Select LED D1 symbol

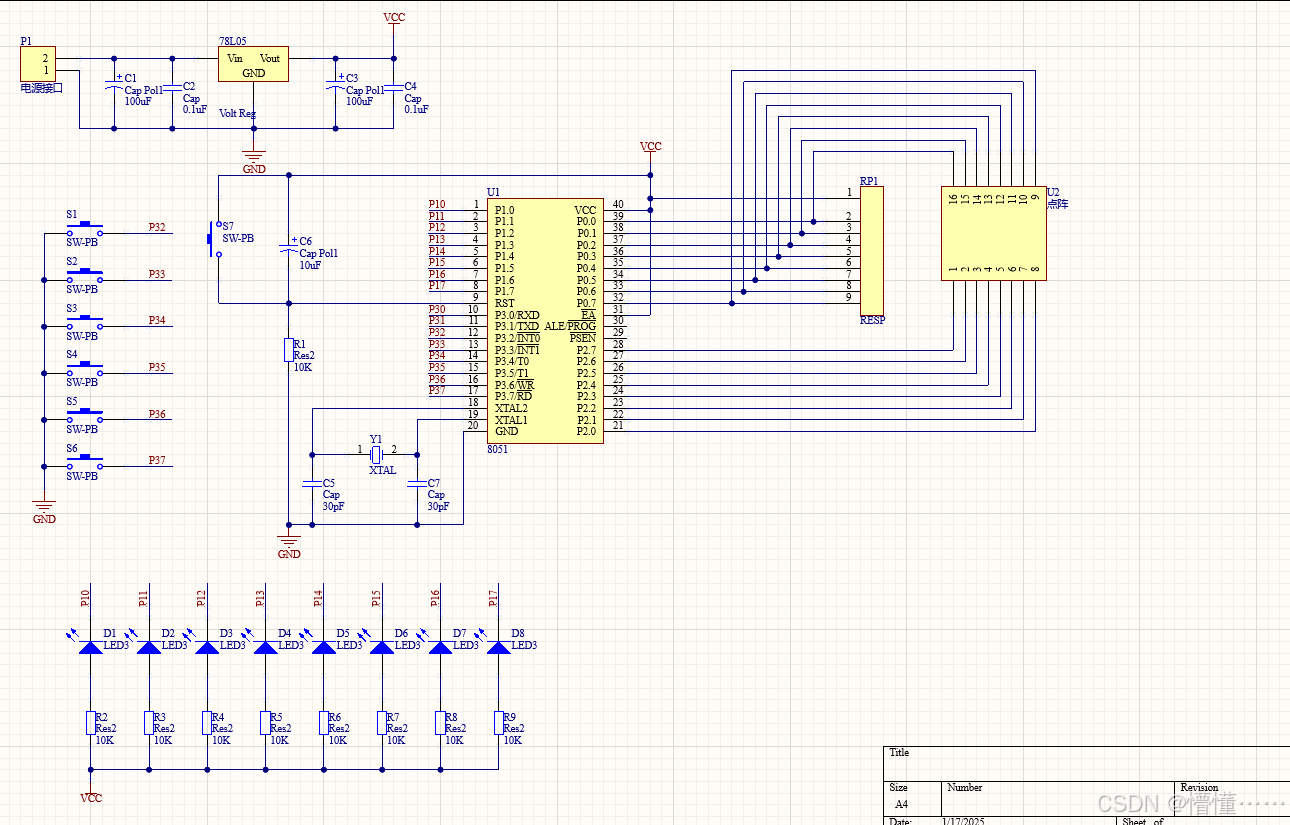[91, 647]
